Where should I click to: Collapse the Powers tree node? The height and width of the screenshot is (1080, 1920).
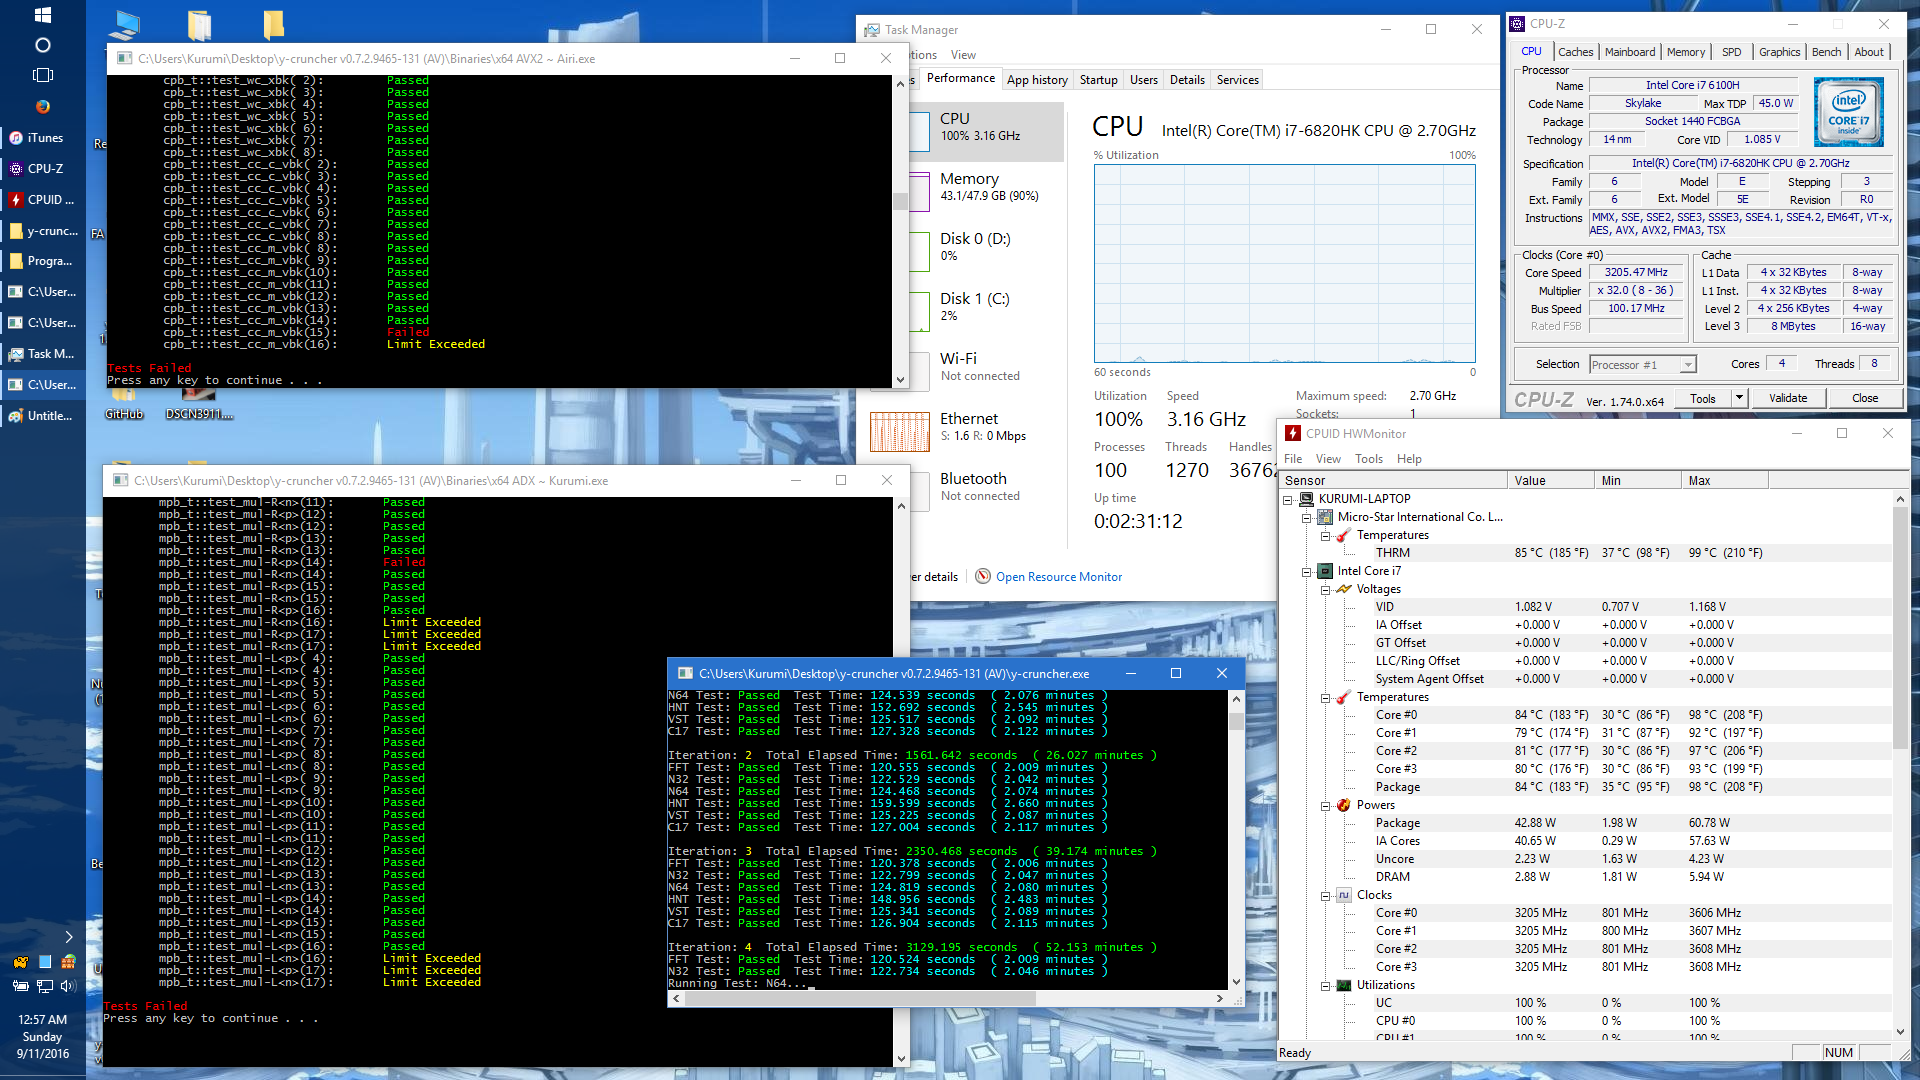pyautogui.click(x=1325, y=806)
